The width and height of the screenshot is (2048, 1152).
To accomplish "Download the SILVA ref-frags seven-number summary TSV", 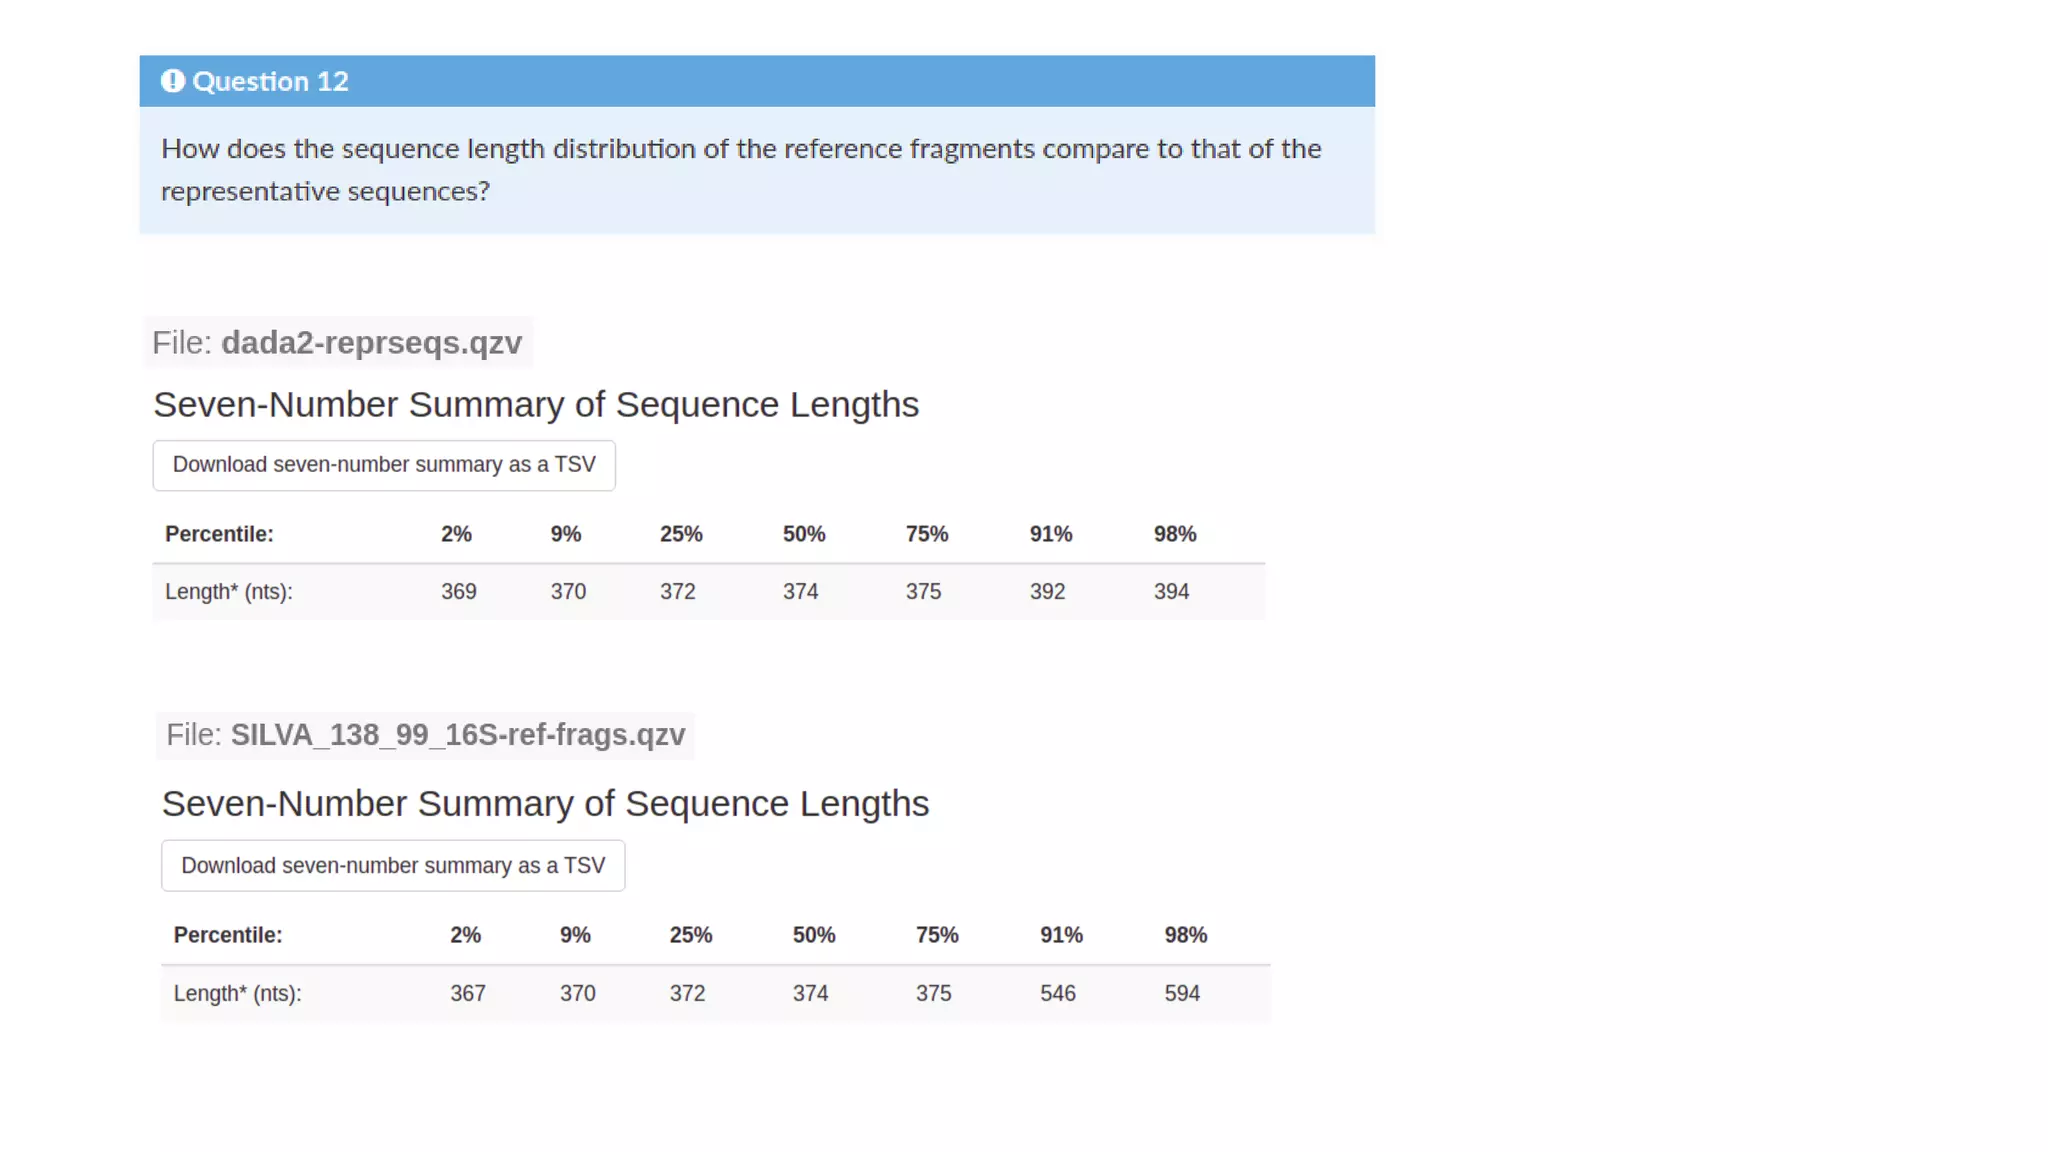I will coord(393,866).
